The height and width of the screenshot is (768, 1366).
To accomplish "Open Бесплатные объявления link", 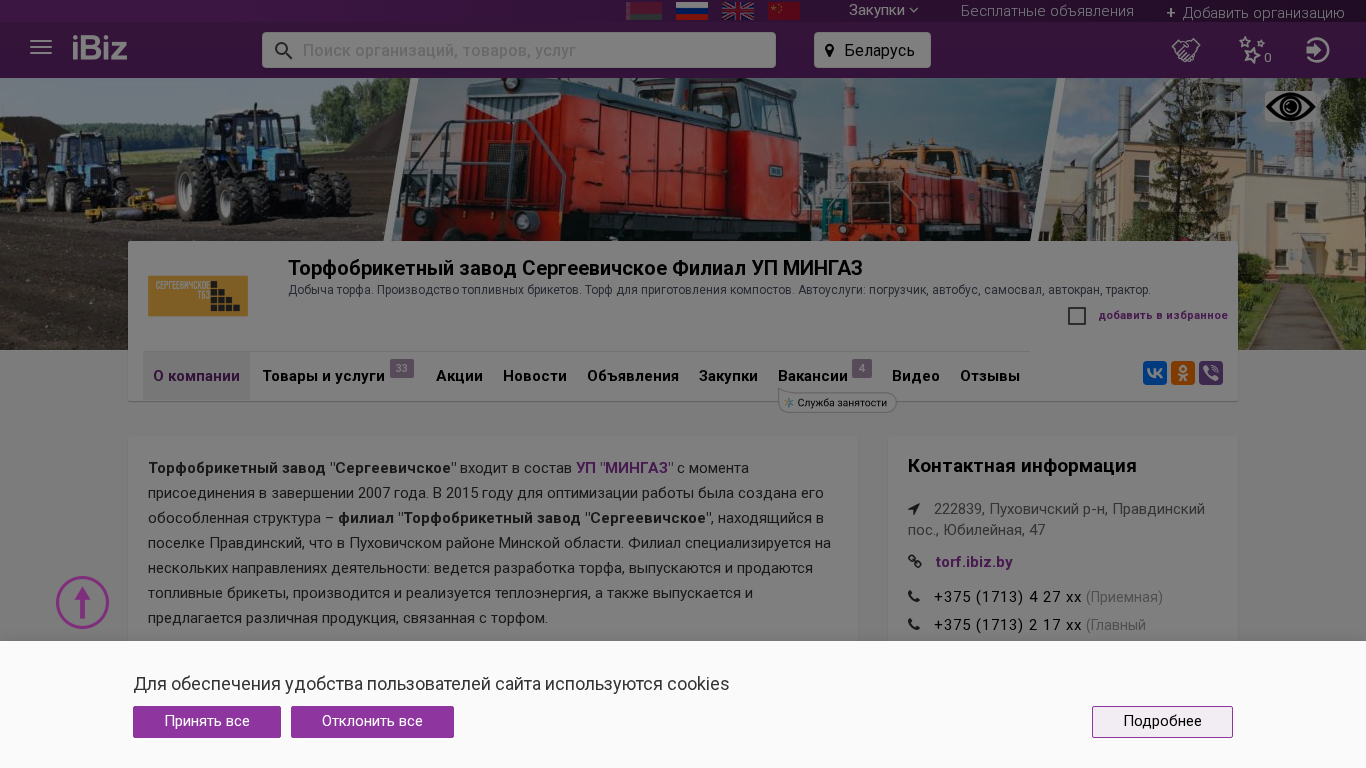I will click(x=1047, y=11).
